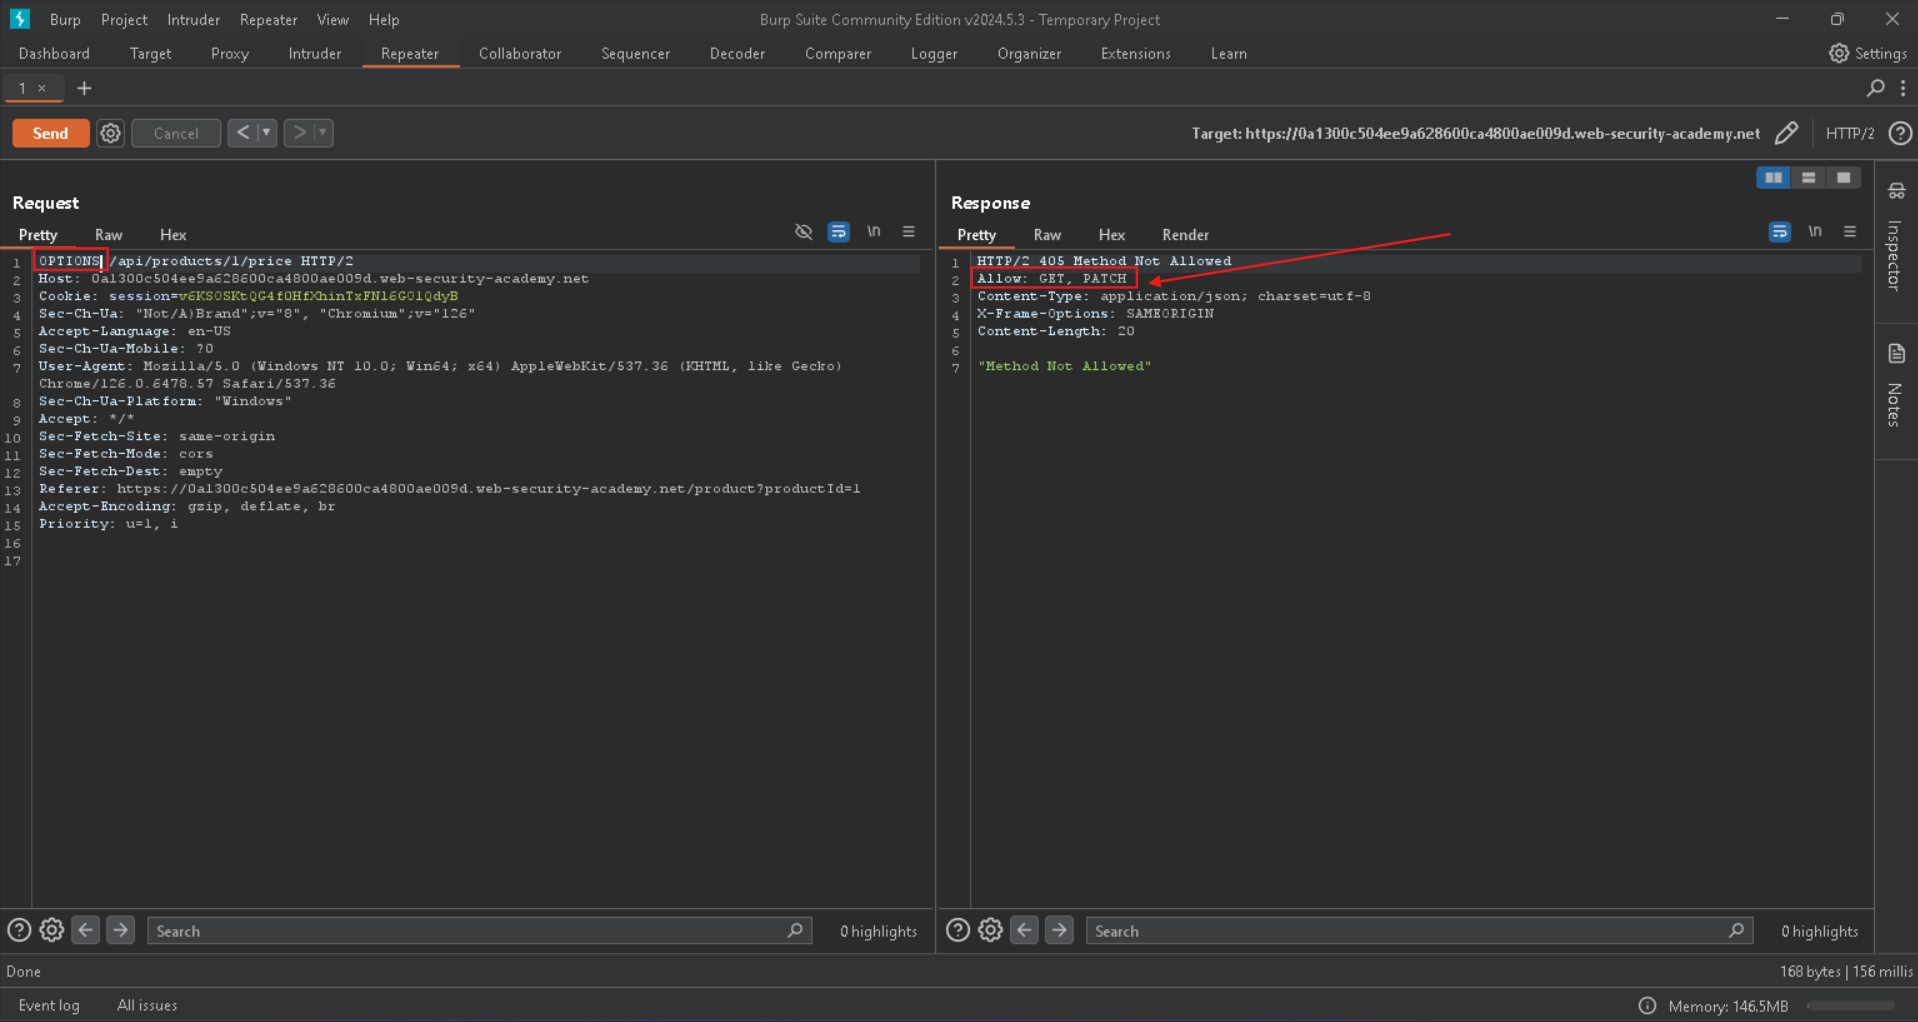
Task: Click the edit target pencil icon
Action: point(1786,133)
